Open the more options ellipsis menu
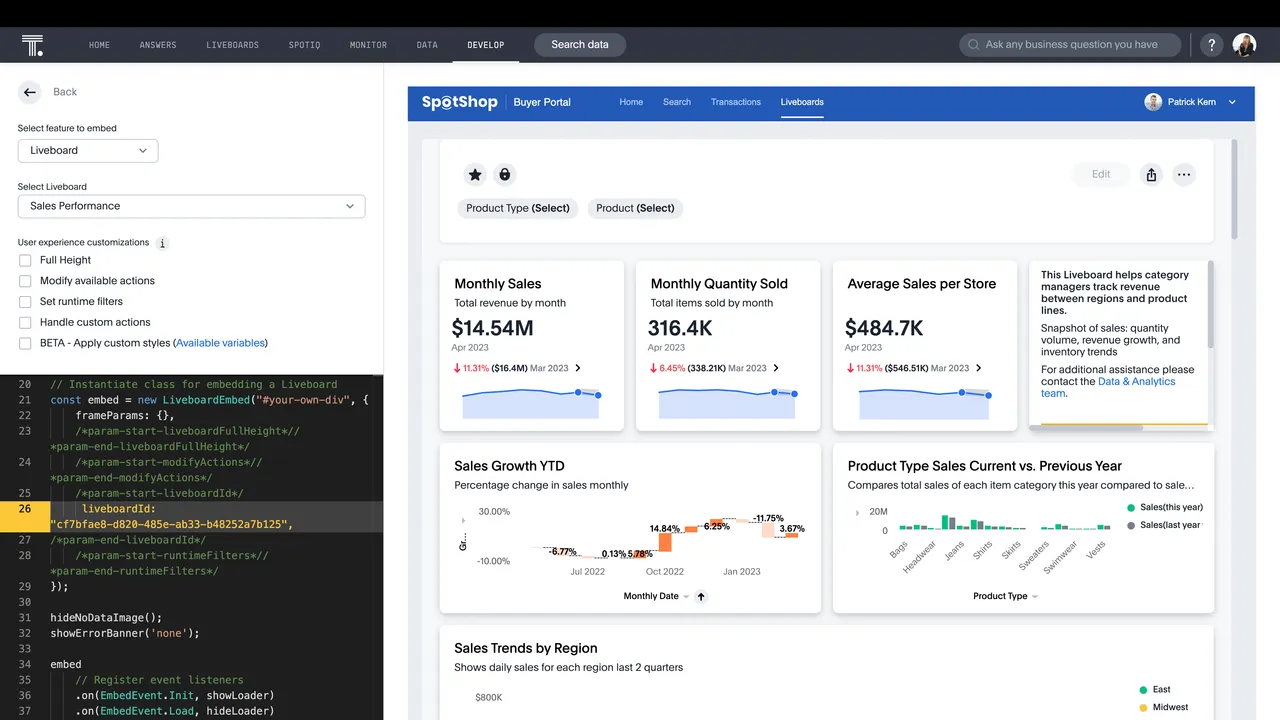 1184,175
